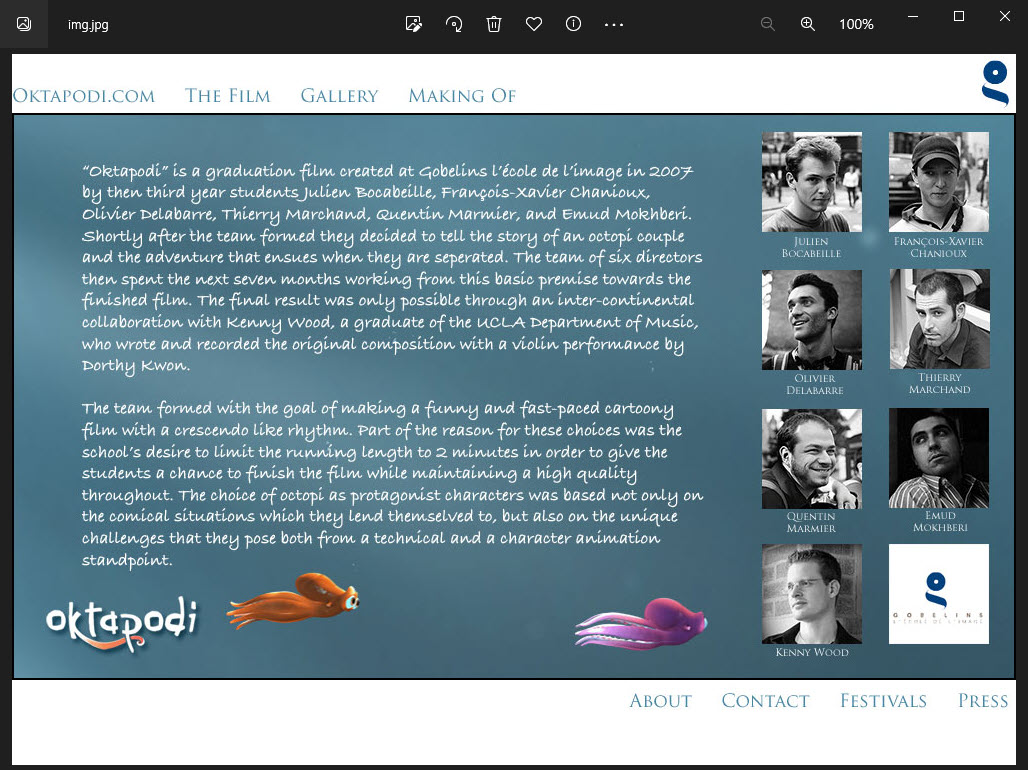This screenshot has height=770, width=1028.
Task: Click the zoom out magnifier
Action: 768,24
